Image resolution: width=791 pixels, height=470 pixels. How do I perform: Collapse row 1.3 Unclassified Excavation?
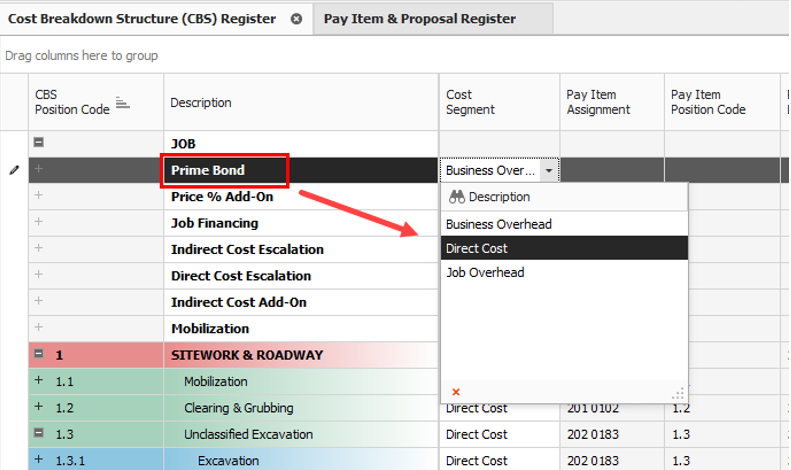click(38, 433)
